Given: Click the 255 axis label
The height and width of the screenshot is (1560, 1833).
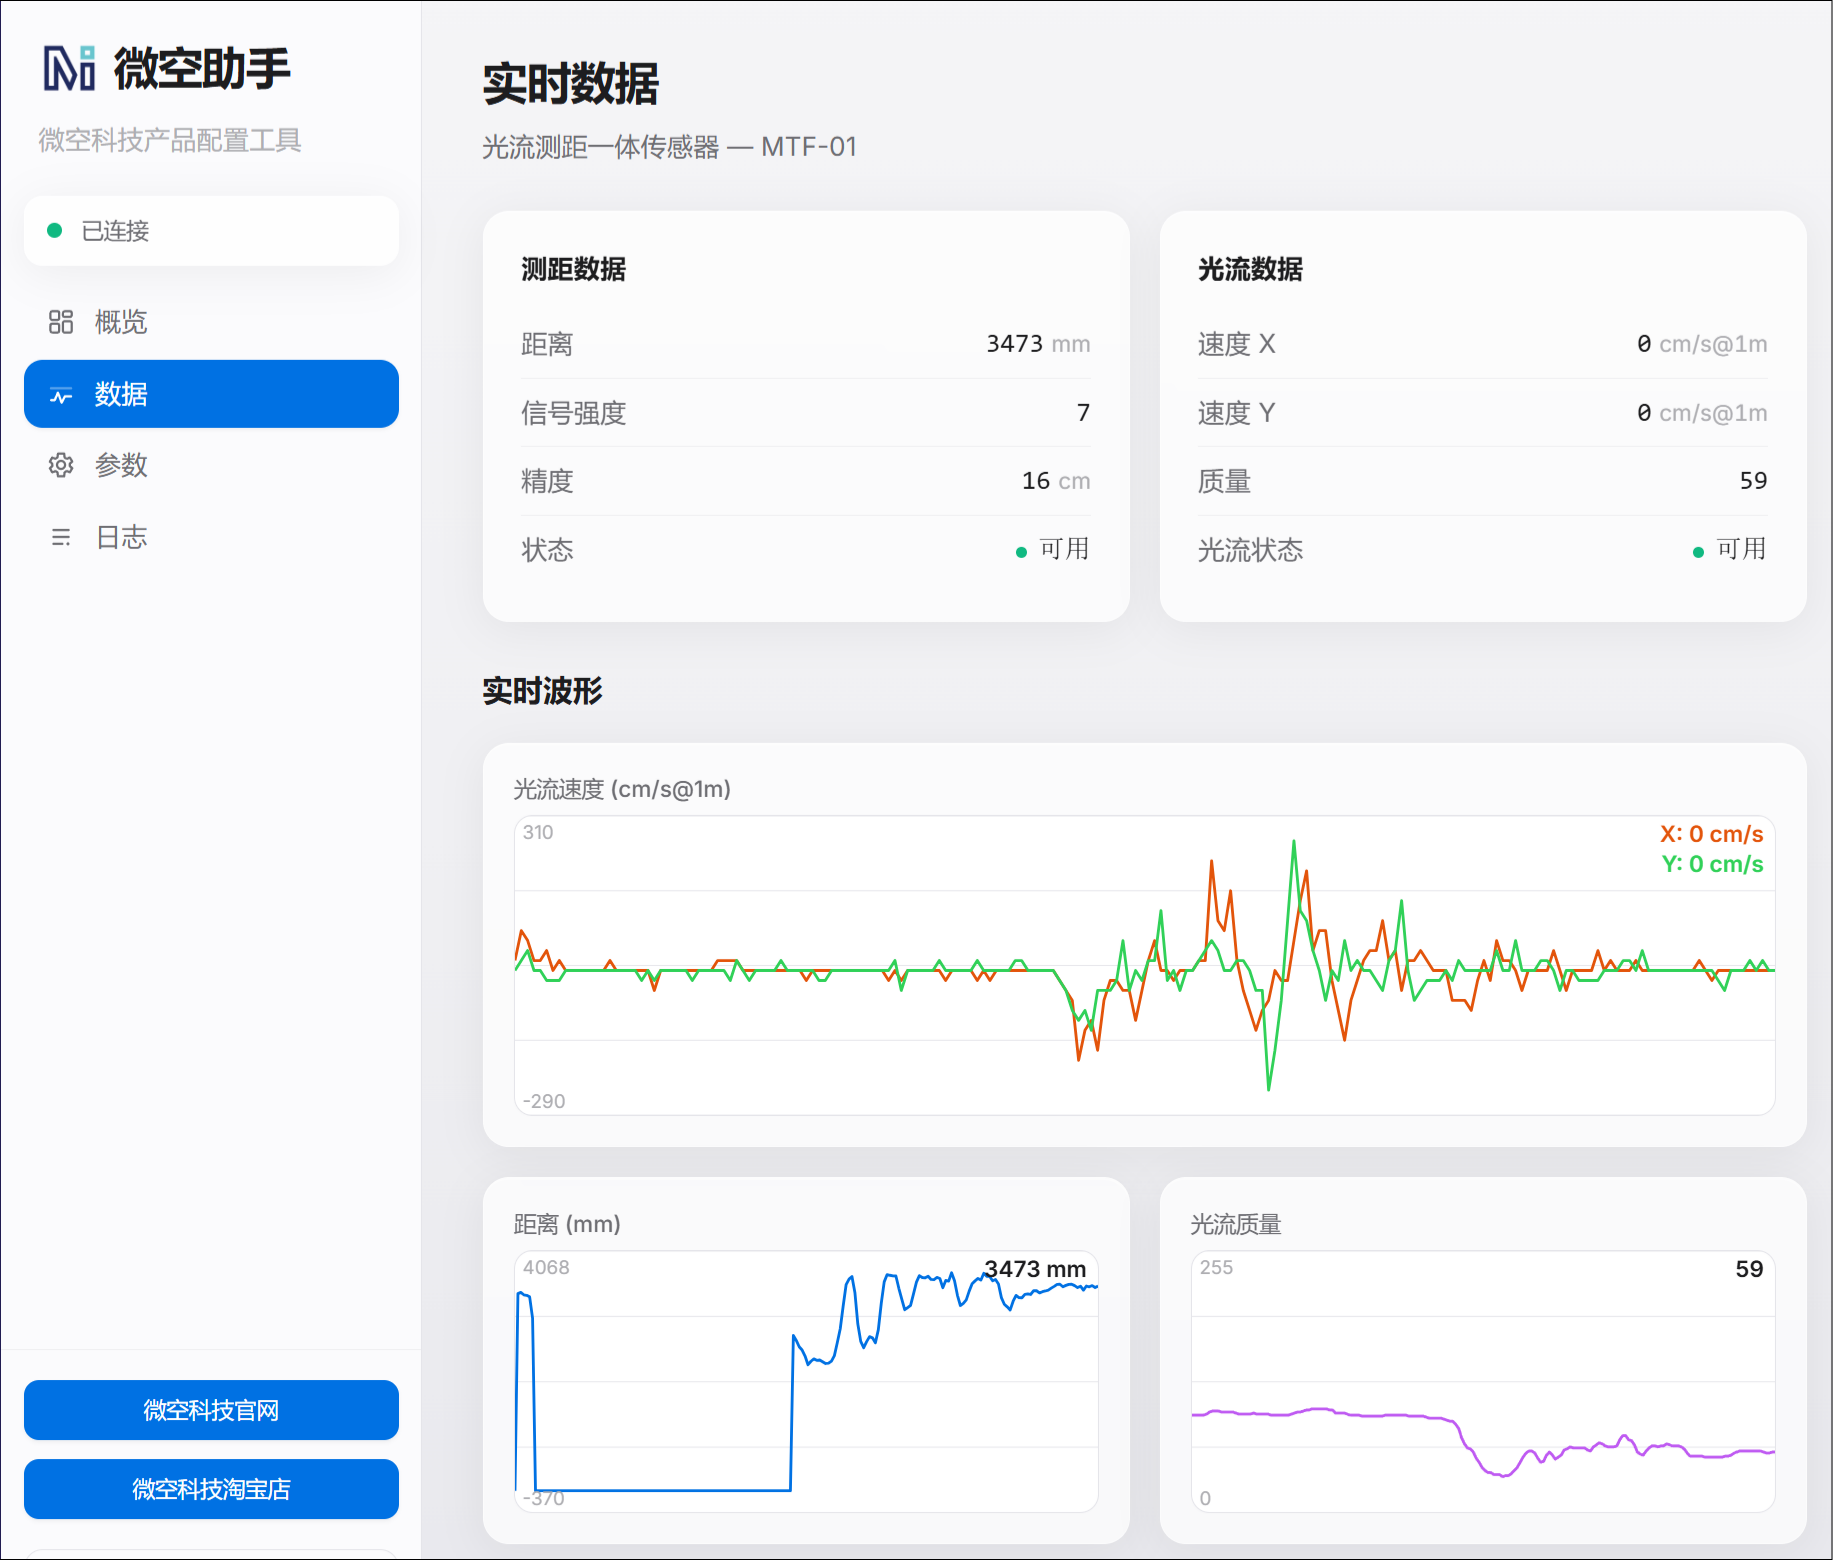Looking at the screenshot, I should click(1216, 1267).
